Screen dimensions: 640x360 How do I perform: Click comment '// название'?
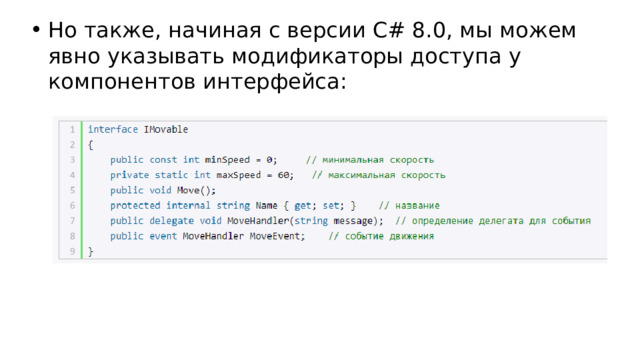tap(409, 206)
